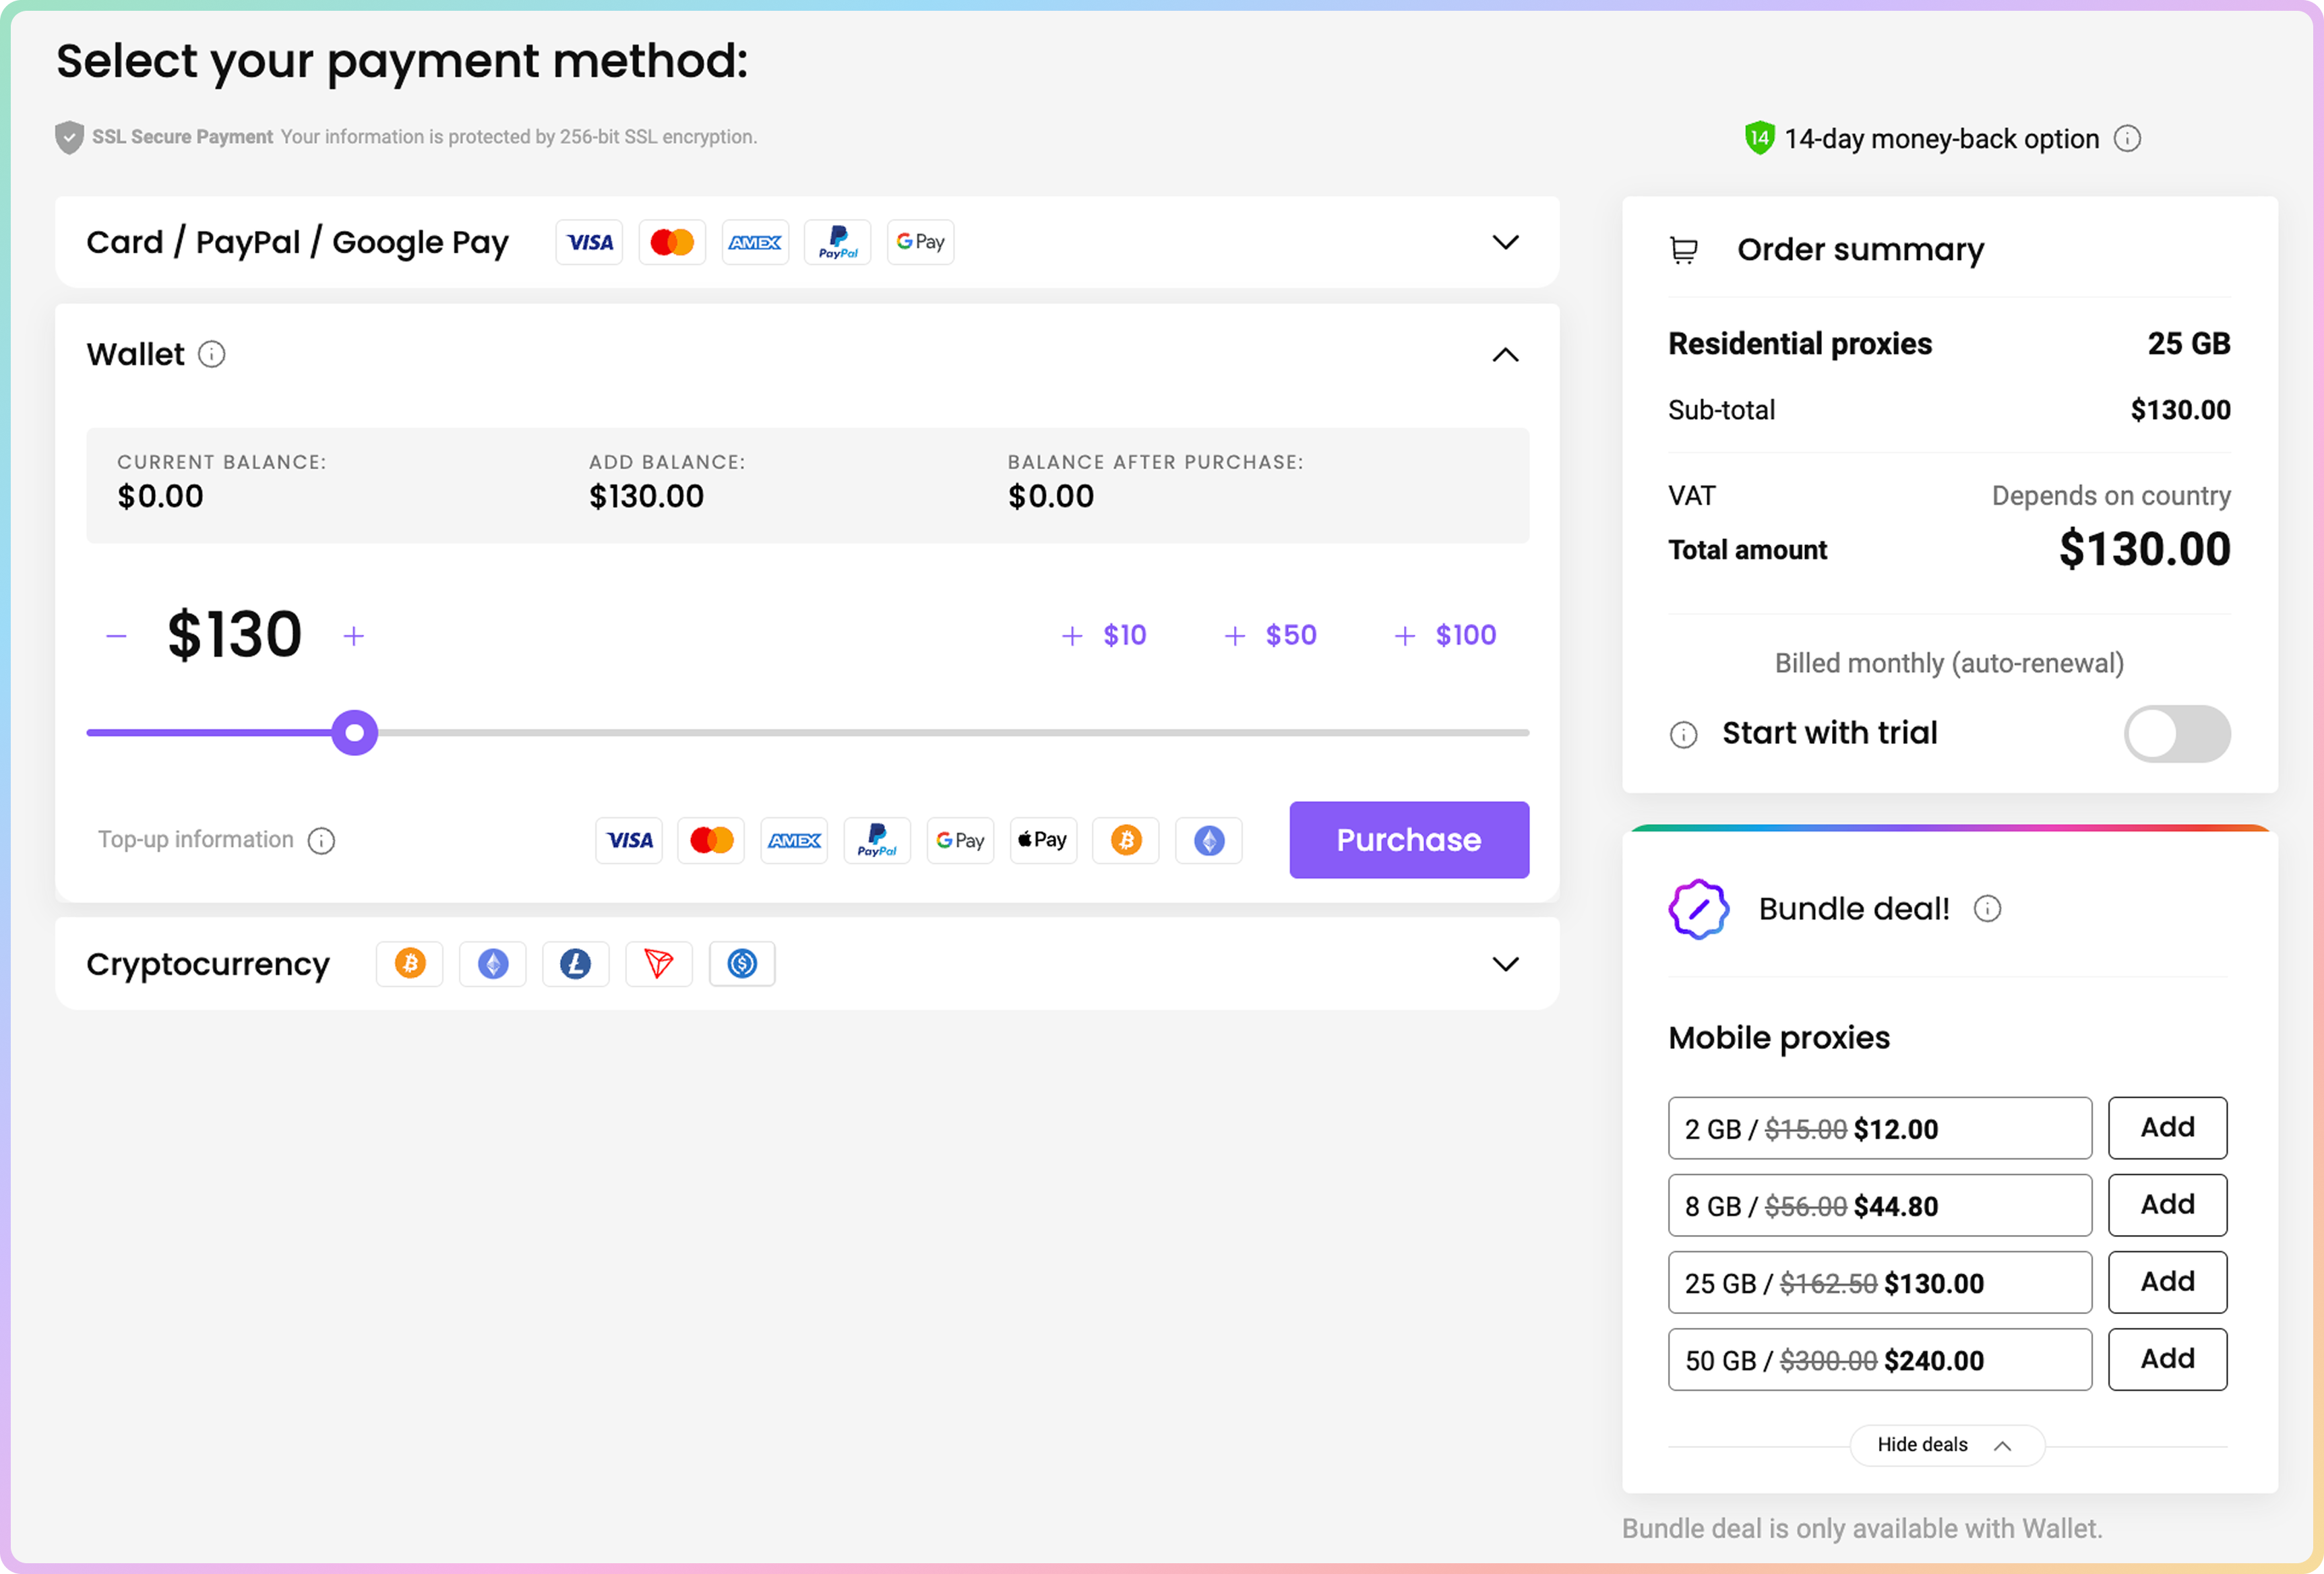Click the Start with trial info icon
Screen dimensions: 2324x1574
point(1684,735)
